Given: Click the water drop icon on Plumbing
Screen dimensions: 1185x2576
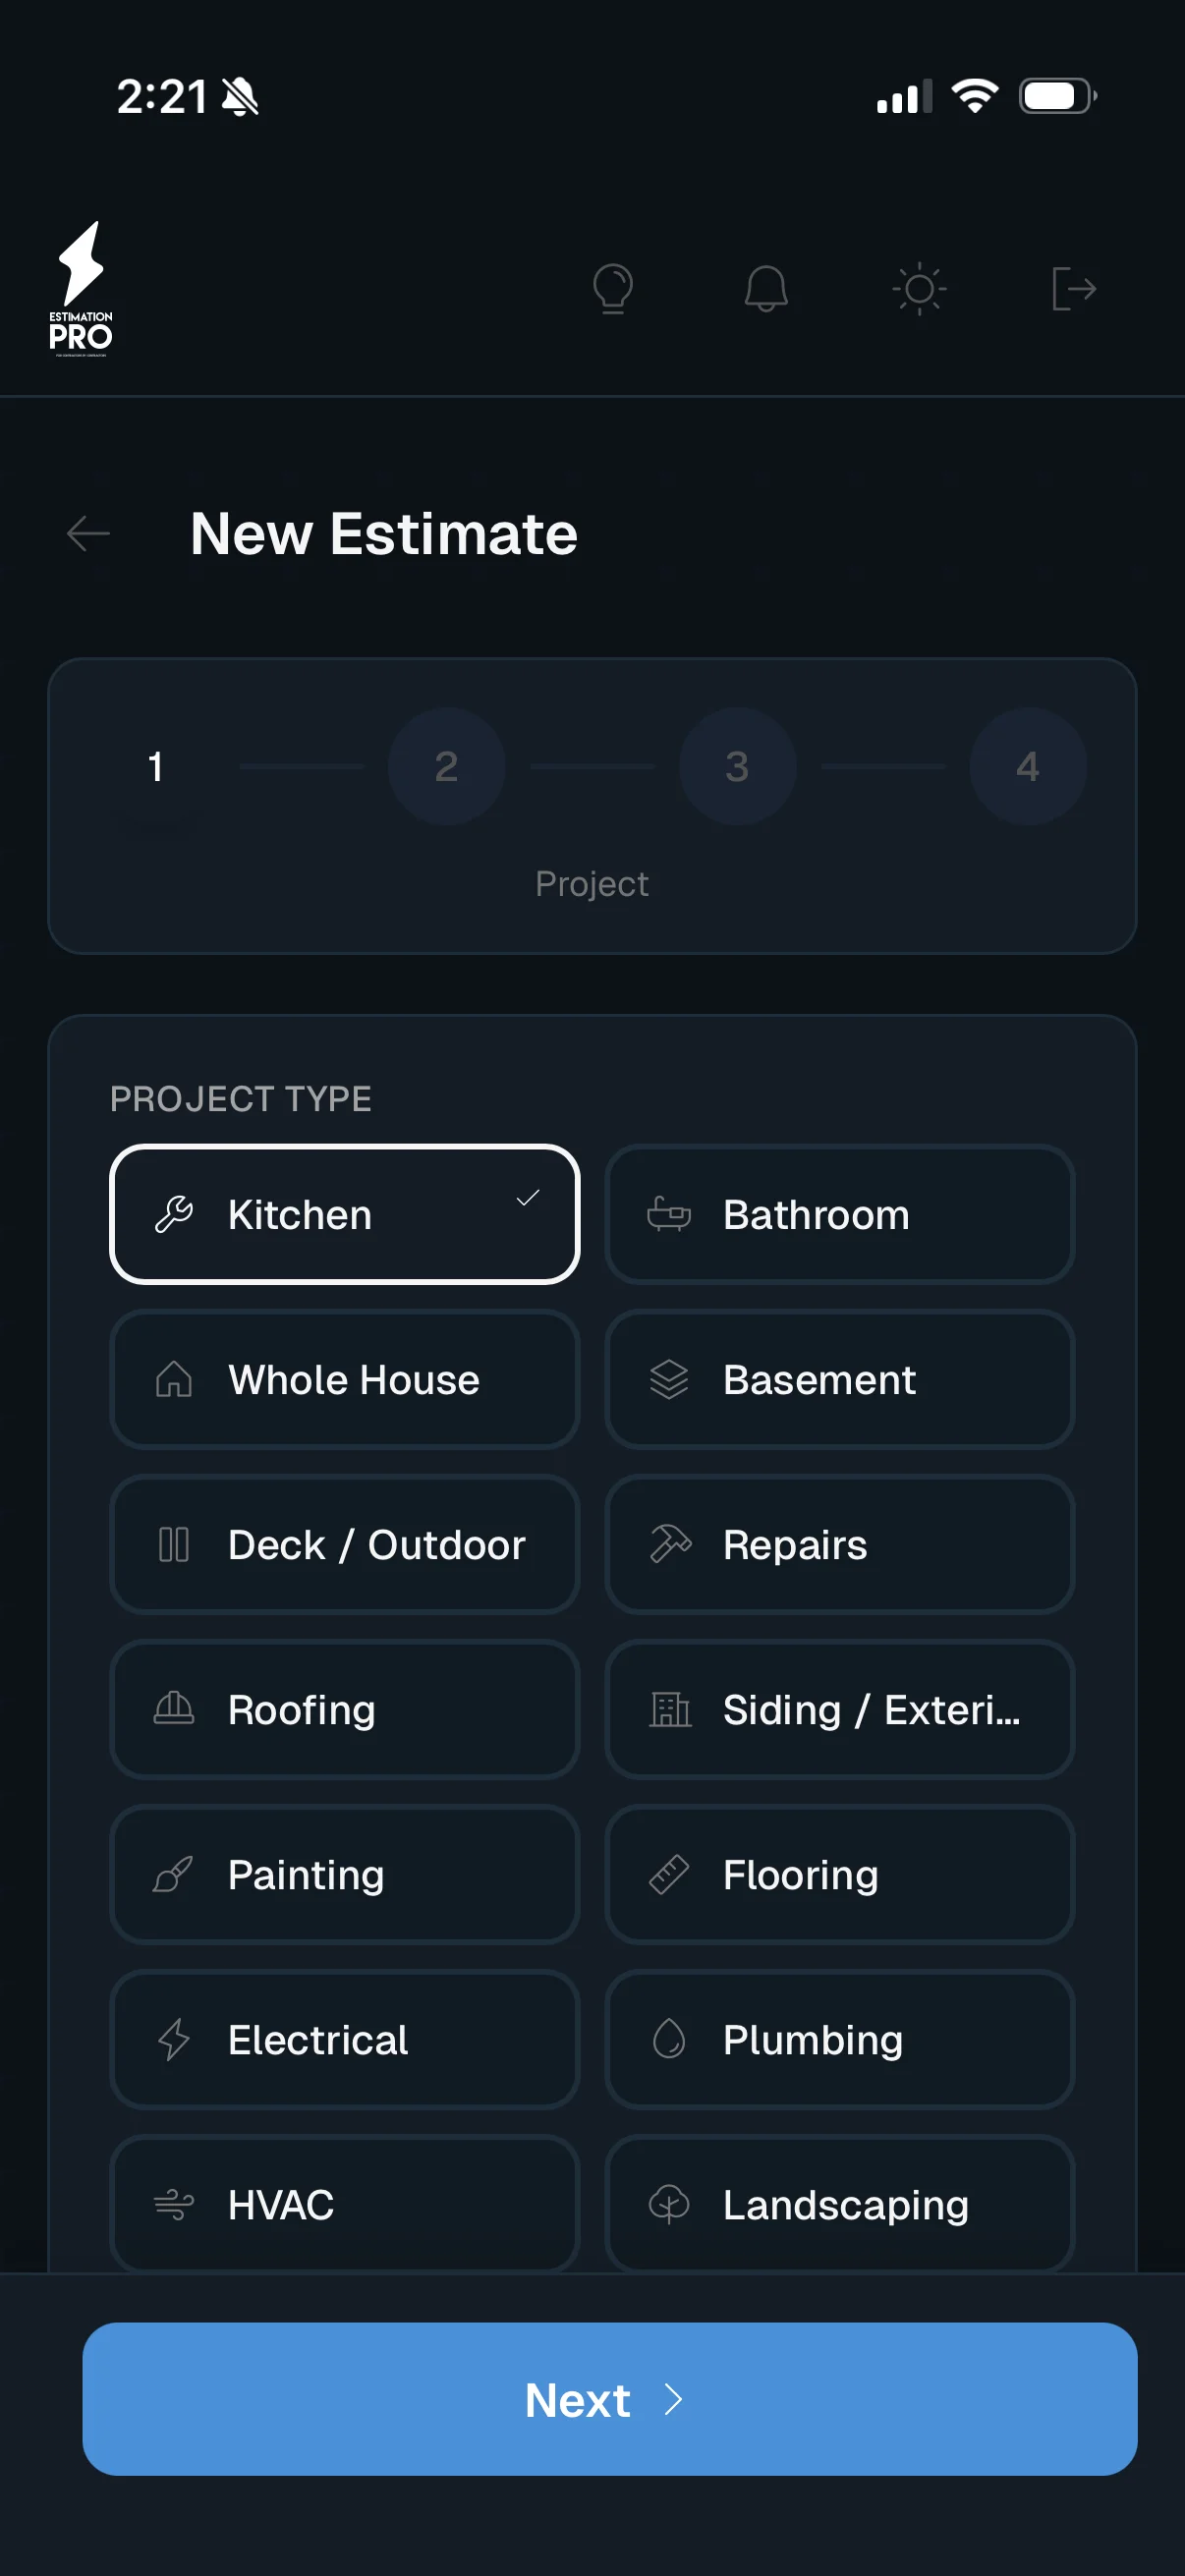Looking at the screenshot, I should (669, 2039).
